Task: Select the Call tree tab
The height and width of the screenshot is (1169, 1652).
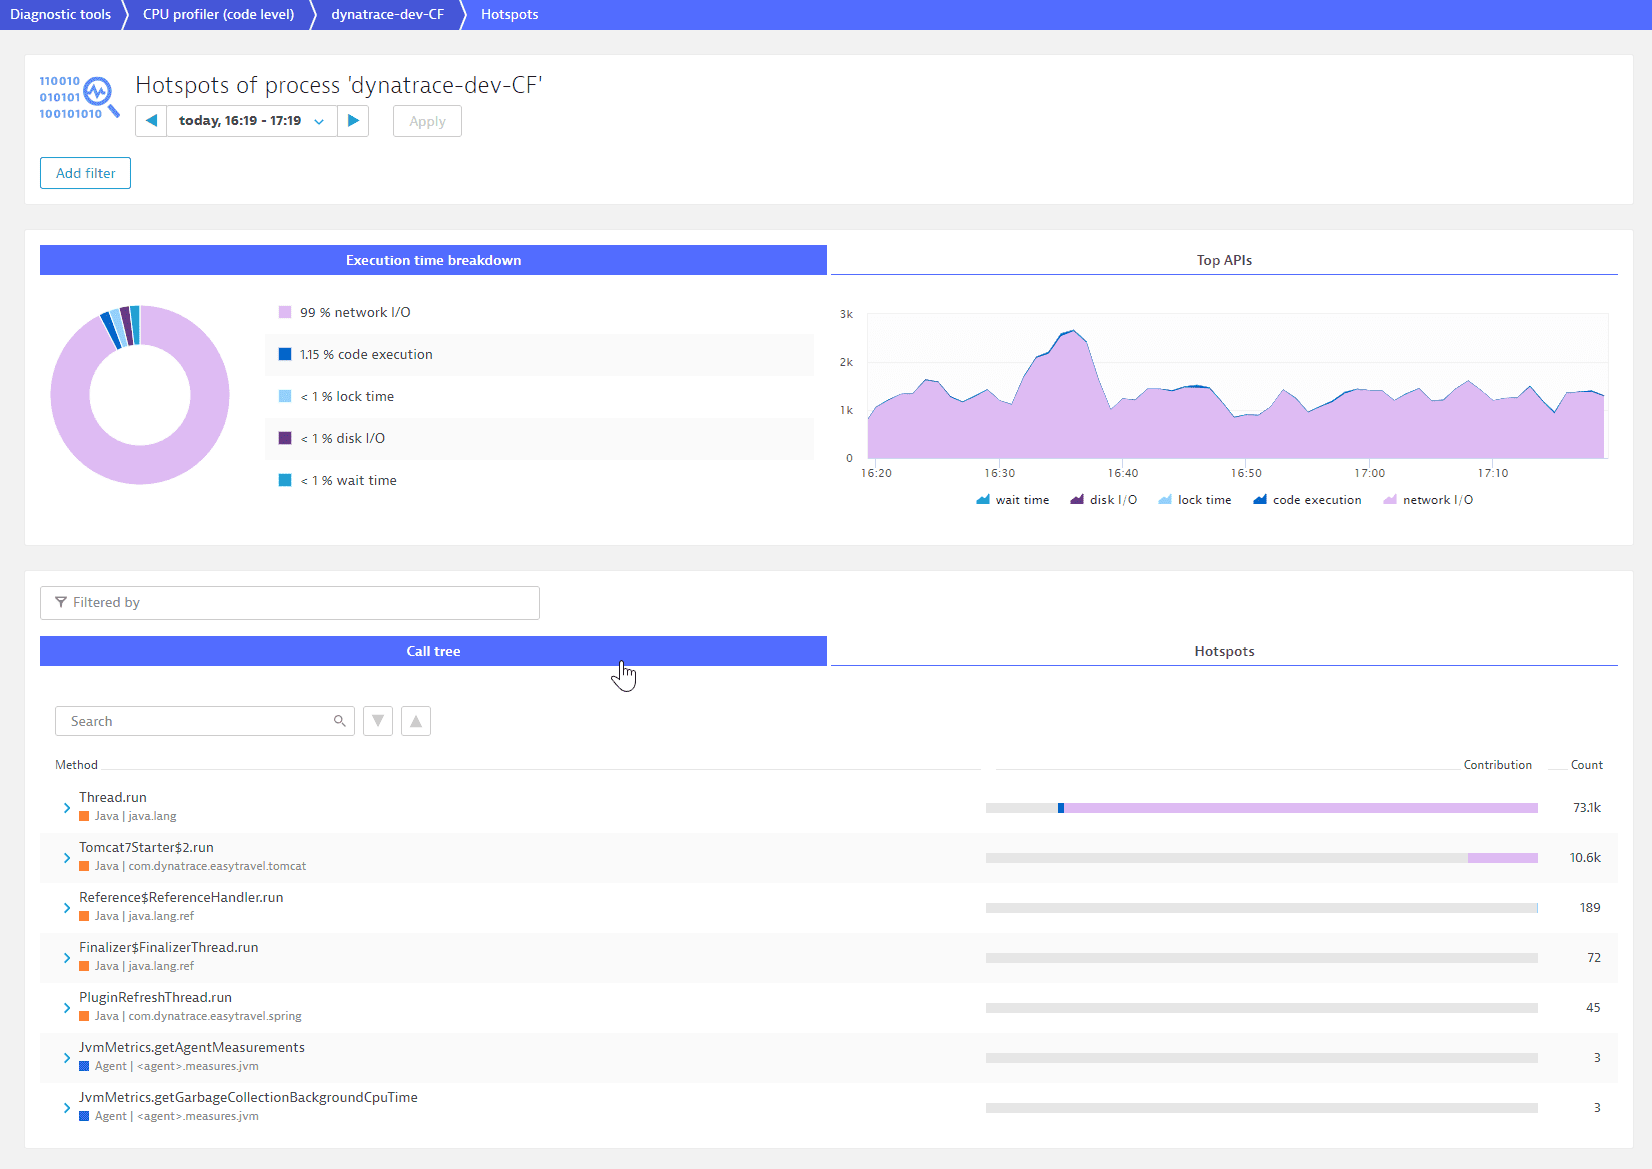Action: [433, 651]
